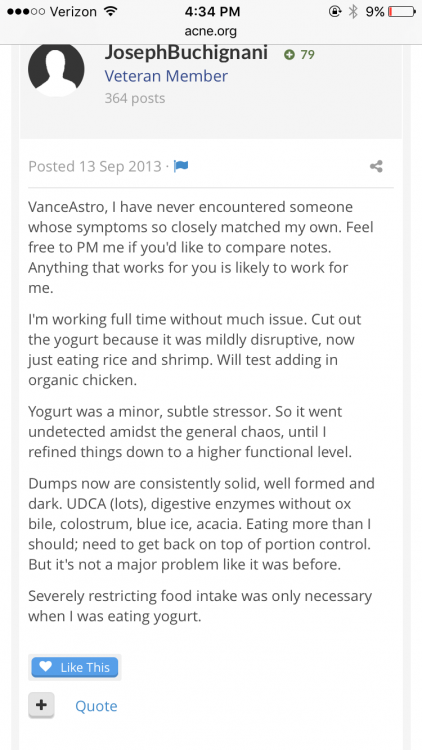
Task: Click the Veteran Member rank label
Action: click(x=166, y=76)
